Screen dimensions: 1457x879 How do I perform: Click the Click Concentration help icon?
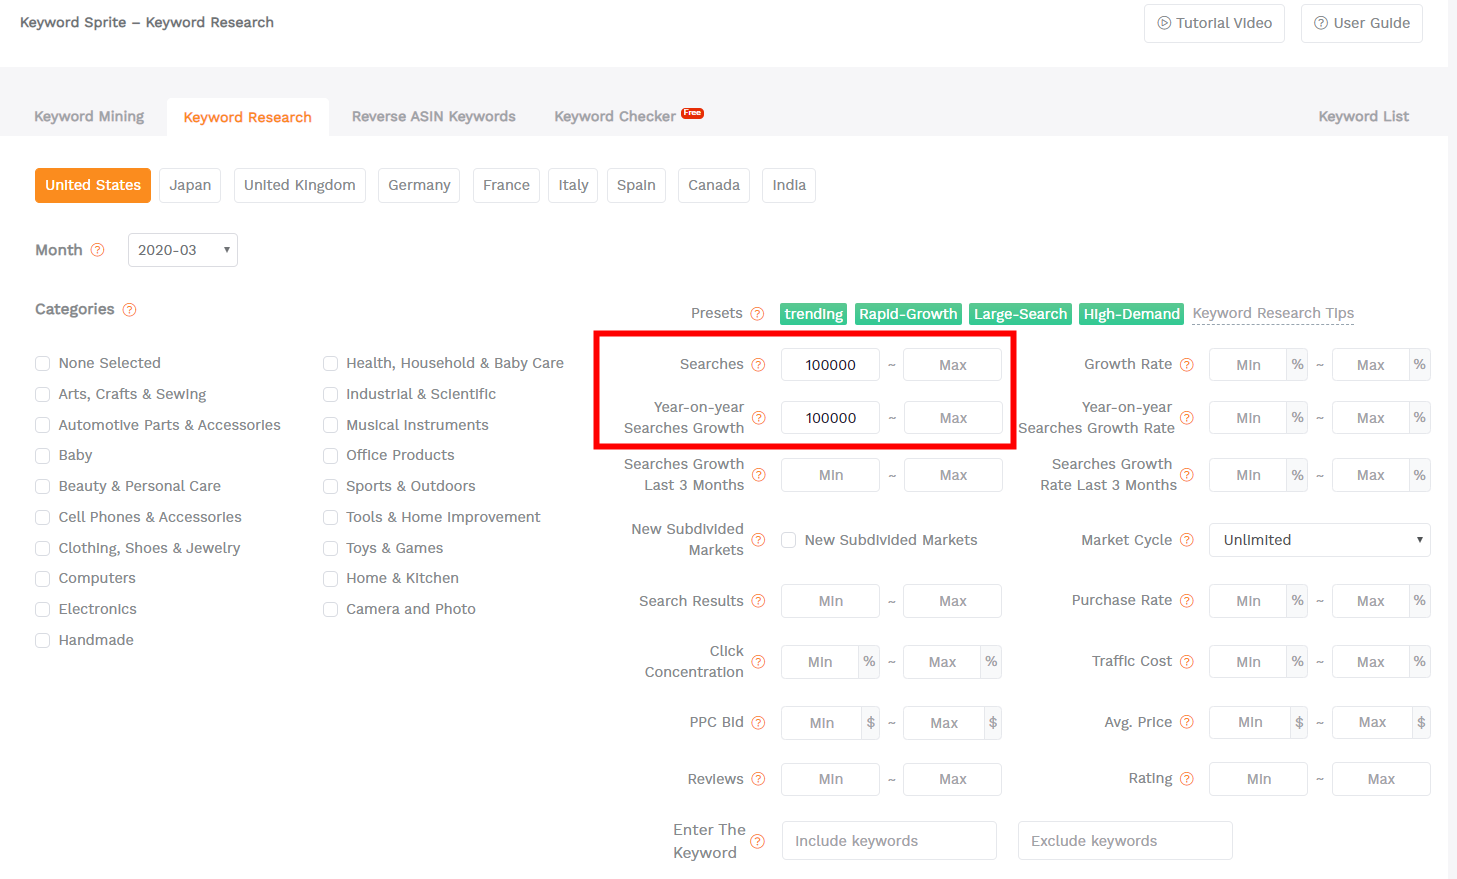[x=758, y=662]
